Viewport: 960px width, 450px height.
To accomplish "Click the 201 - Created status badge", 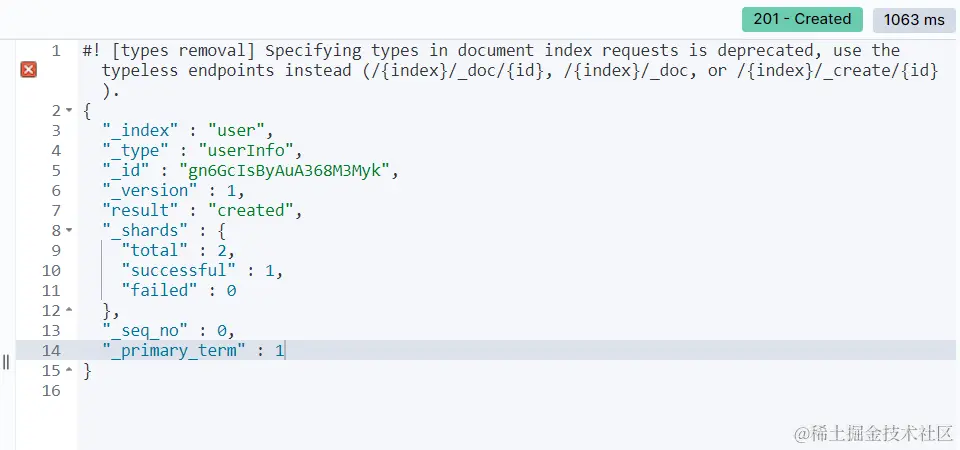I will [802, 20].
